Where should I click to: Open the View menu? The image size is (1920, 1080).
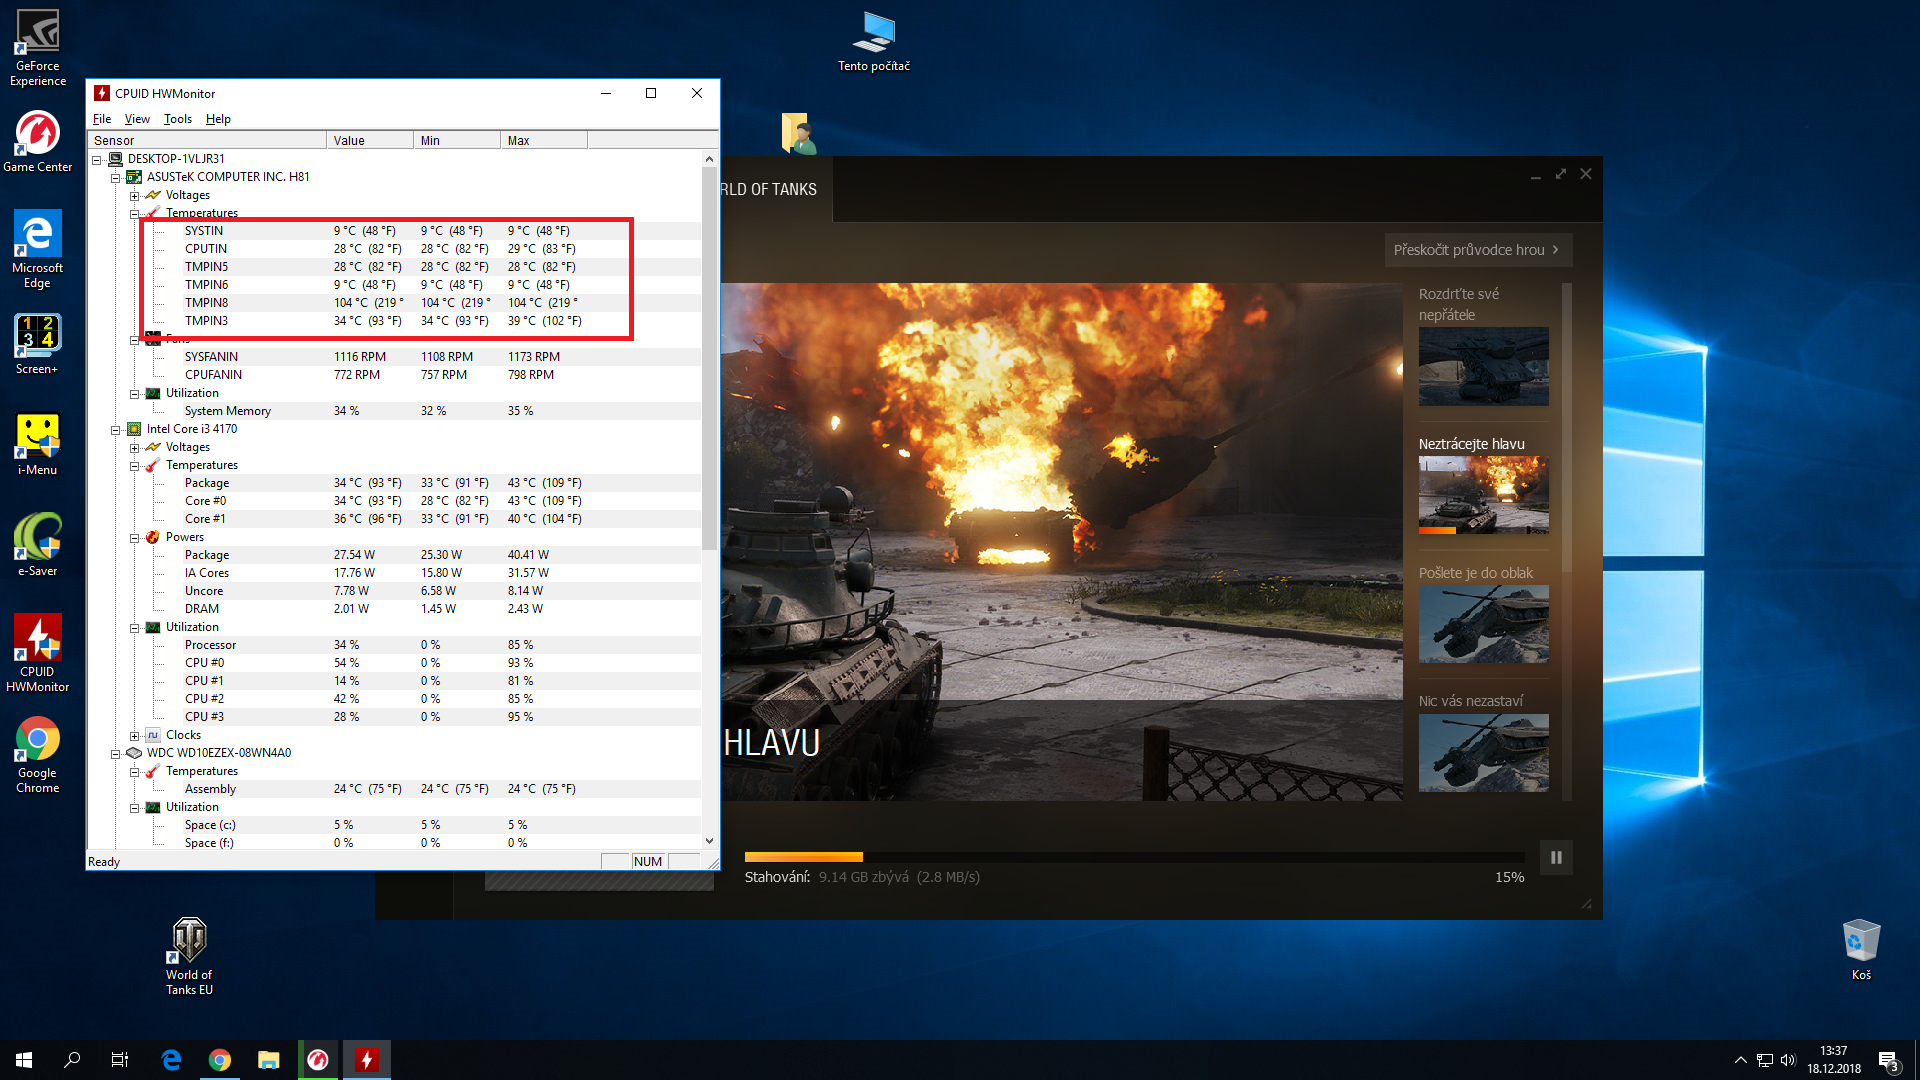[x=137, y=119]
